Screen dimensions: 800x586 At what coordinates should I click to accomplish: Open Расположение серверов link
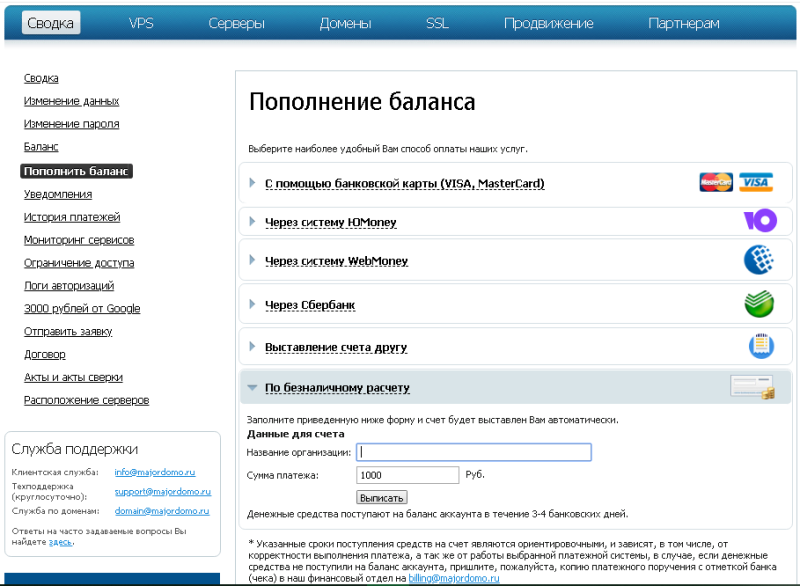[x=87, y=400]
